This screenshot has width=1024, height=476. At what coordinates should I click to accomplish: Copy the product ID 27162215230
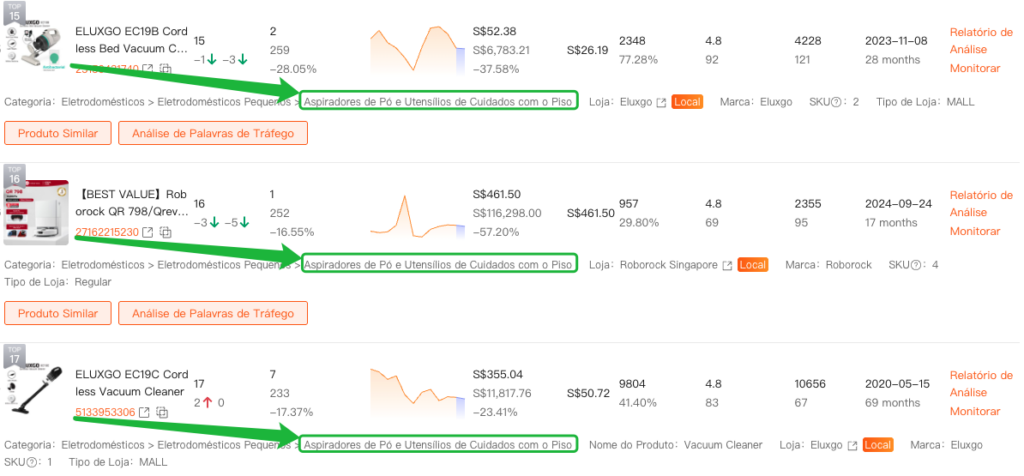(166, 232)
